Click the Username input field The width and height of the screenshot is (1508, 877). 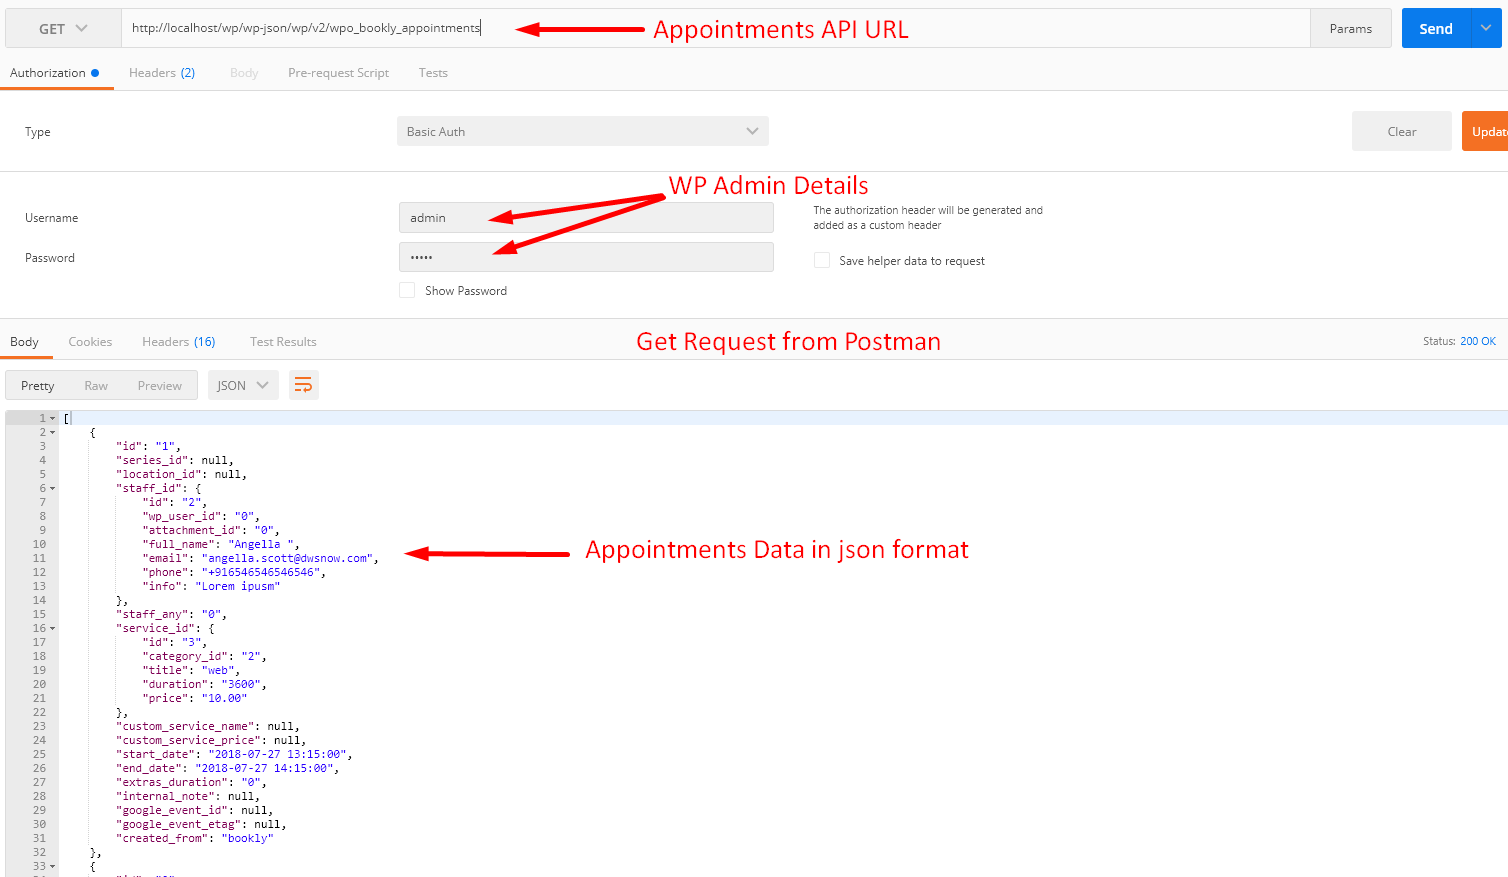click(586, 217)
